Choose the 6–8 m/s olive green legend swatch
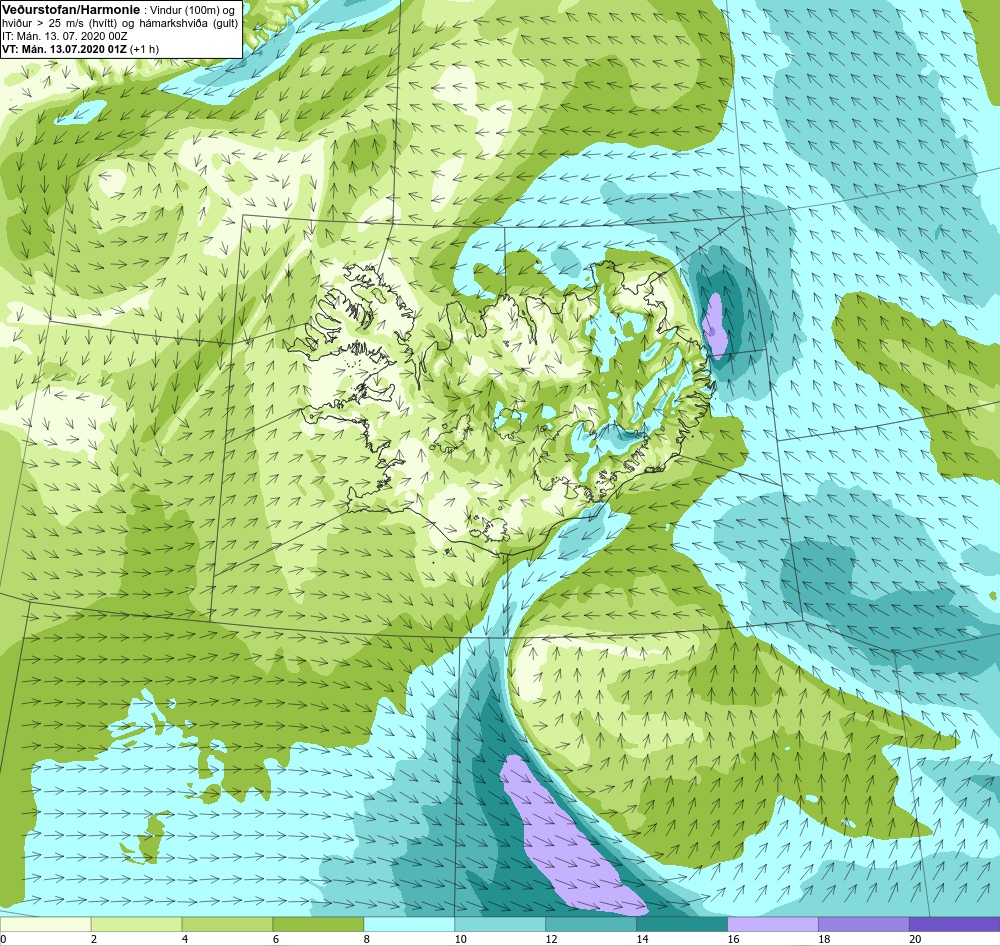Screen dimensions: 1000x946 pyautogui.click(x=318, y=924)
